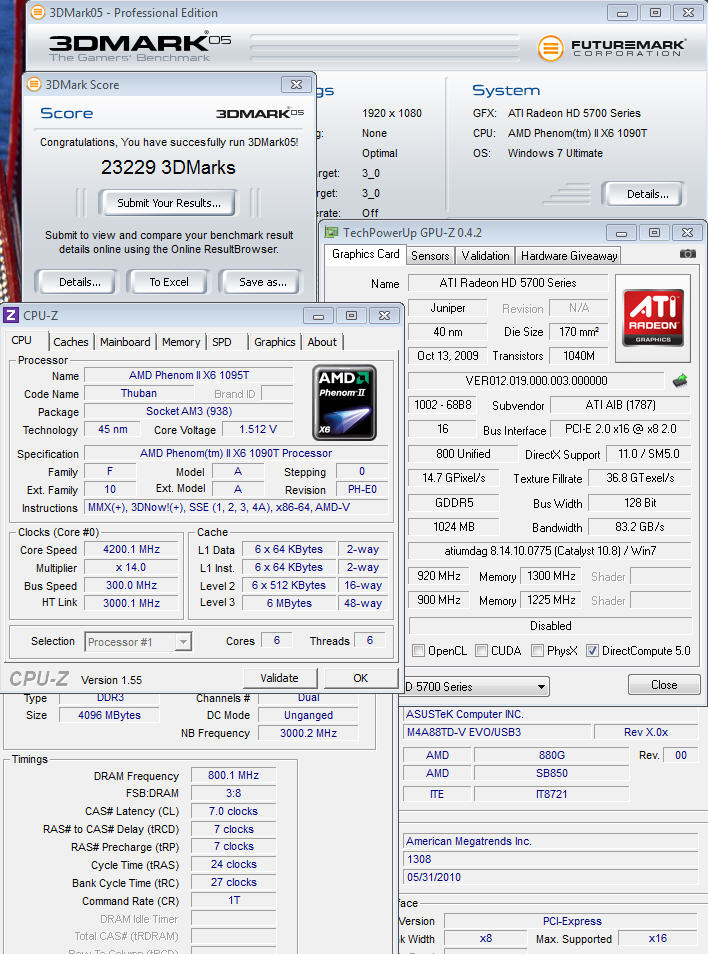Uncheck the DirectCompute 5.0 checkbox
The width and height of the screenshot is (708, 954).
click(x=592, y=650)
